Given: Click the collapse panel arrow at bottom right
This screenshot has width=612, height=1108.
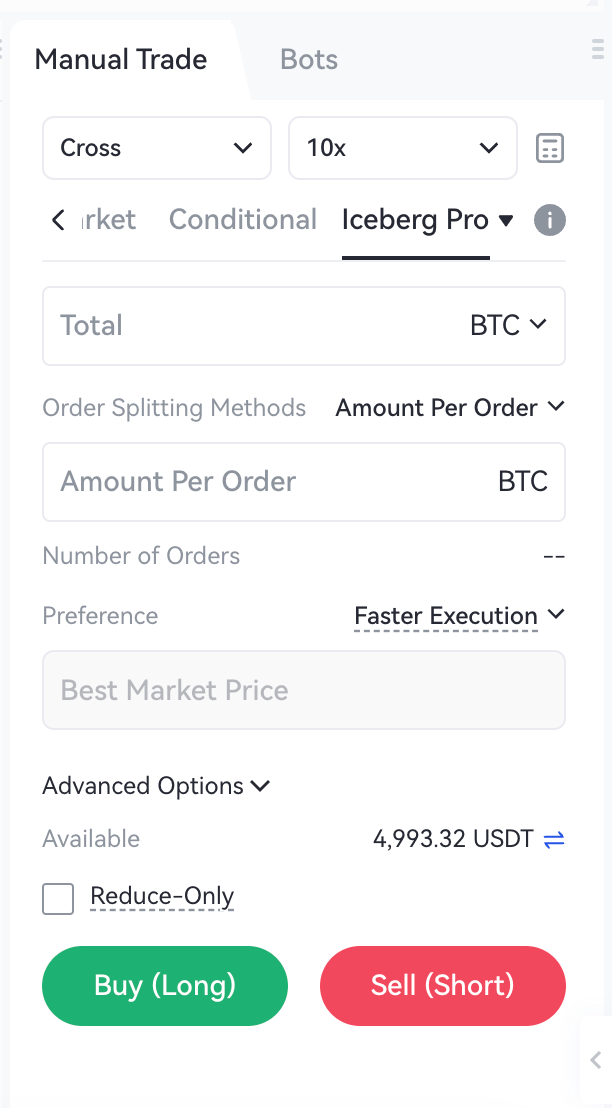Looking at the screenshot, I should 596,1060.
